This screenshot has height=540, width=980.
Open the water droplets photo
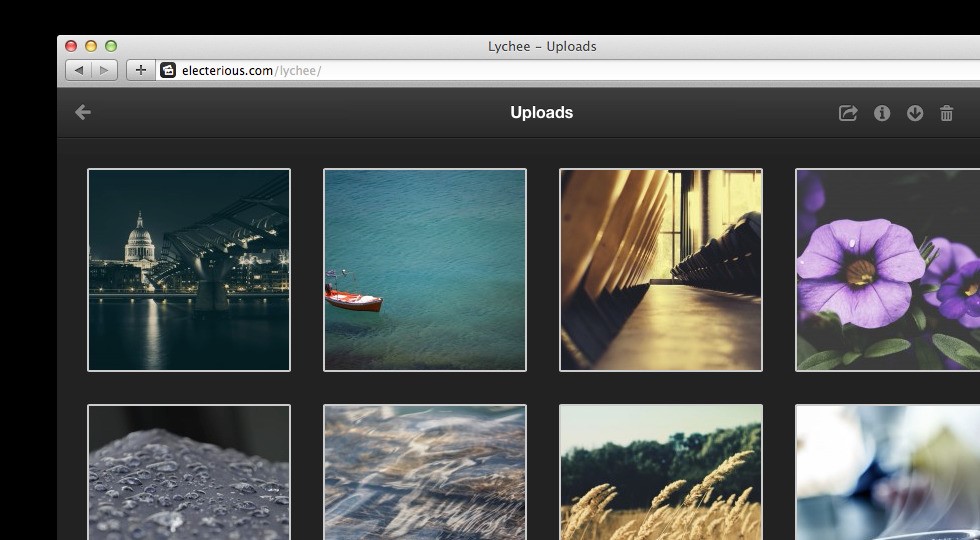coord(189,472)
